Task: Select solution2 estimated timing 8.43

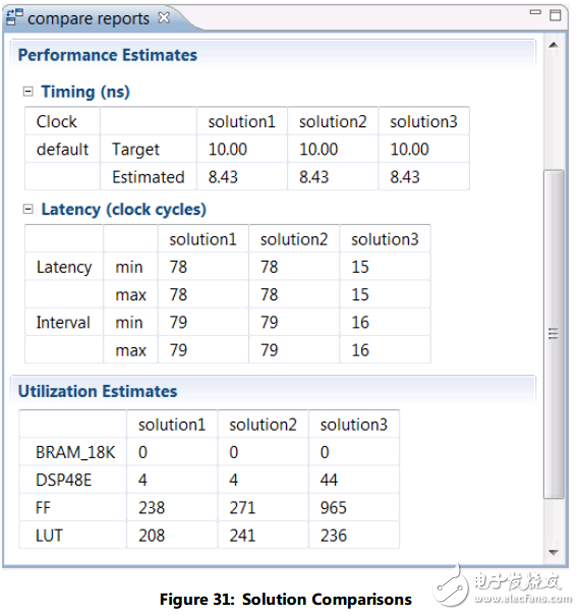Action: coord(314,177)
